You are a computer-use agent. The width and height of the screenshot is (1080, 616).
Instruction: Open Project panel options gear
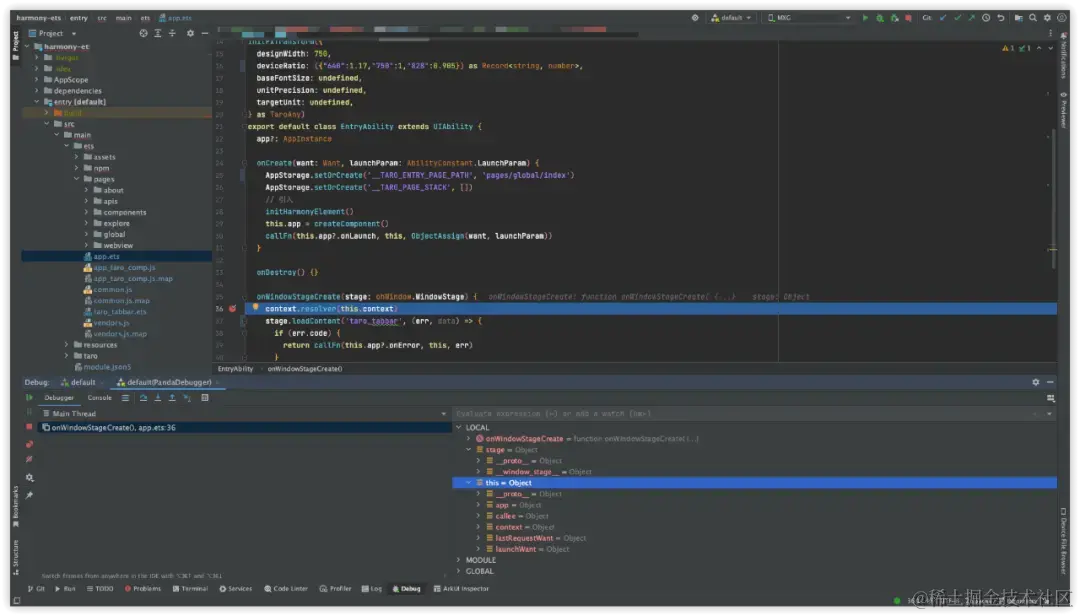tap(190, 33)
